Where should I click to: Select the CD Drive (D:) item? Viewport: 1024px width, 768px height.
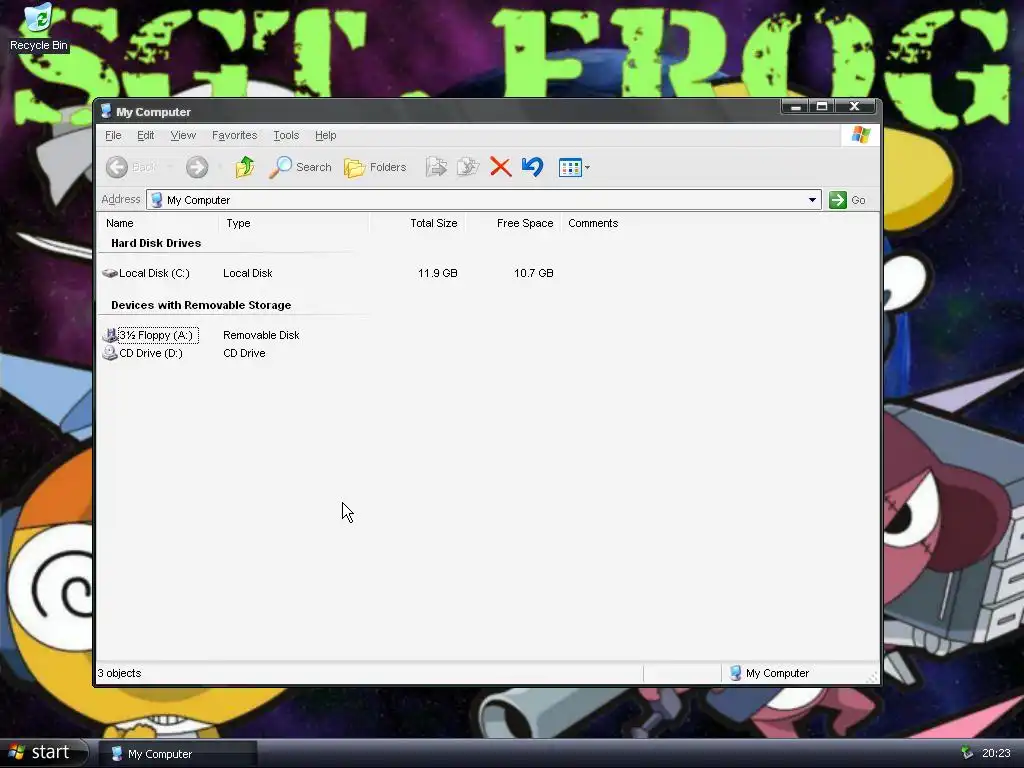pos(143,353)
